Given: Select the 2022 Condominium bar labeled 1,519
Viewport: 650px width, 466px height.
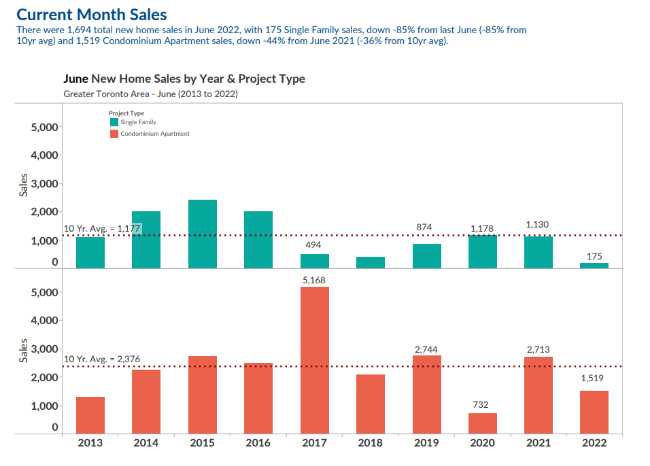Looking at the screenshot, I should pos(594,412).
